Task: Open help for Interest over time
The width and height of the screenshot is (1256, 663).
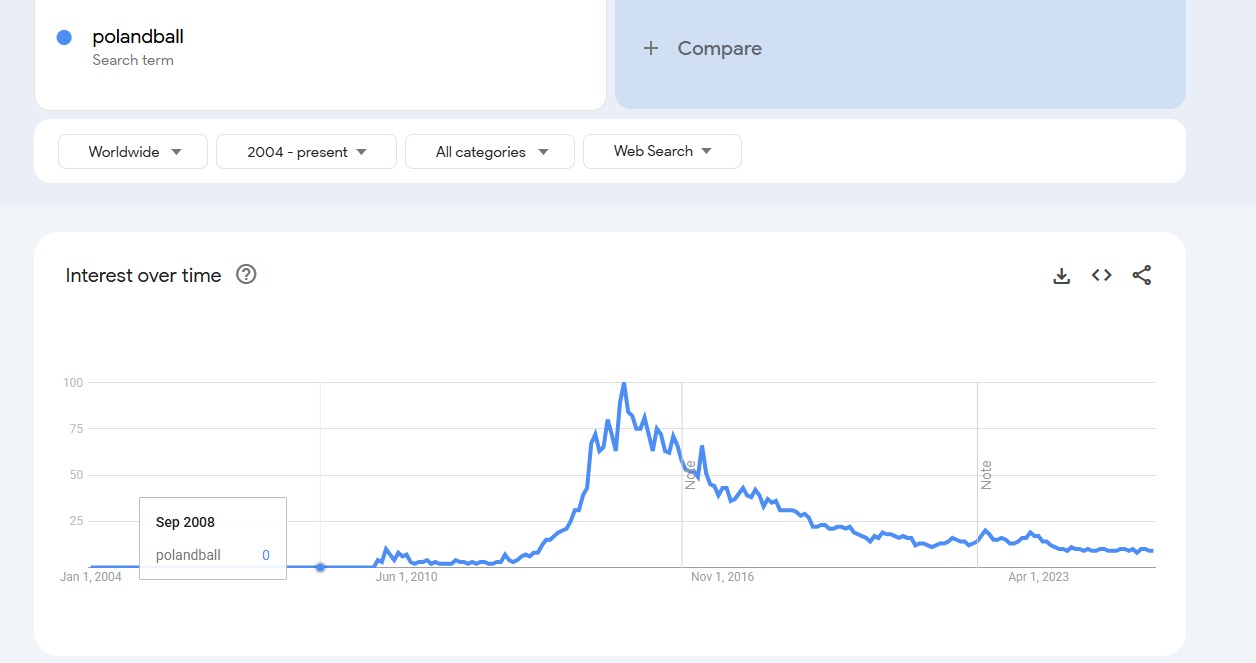Action: (246, 274)
